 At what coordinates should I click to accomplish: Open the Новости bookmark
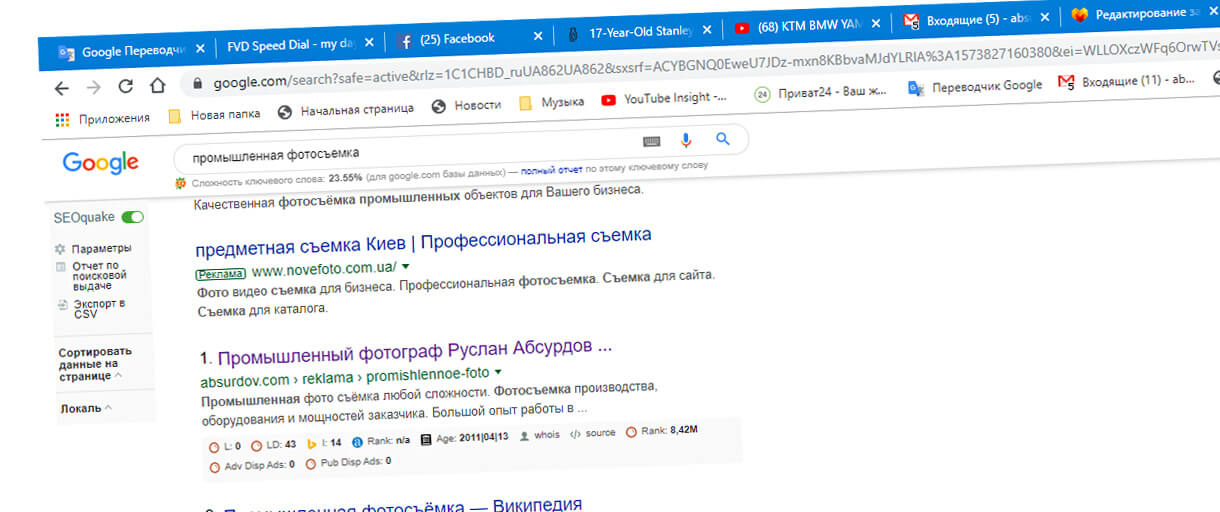(x=466, y=105)
